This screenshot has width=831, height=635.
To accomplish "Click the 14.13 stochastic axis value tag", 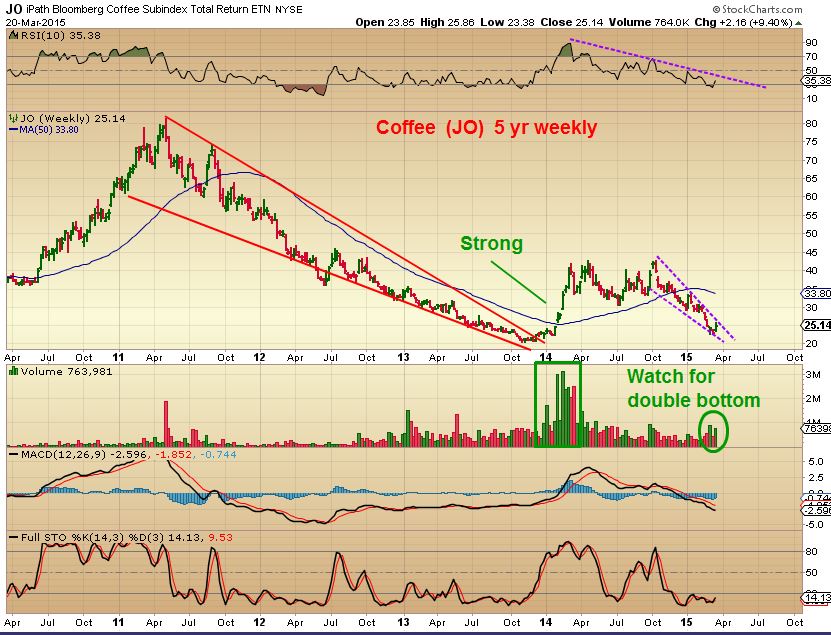I will [x=817, y=598].
